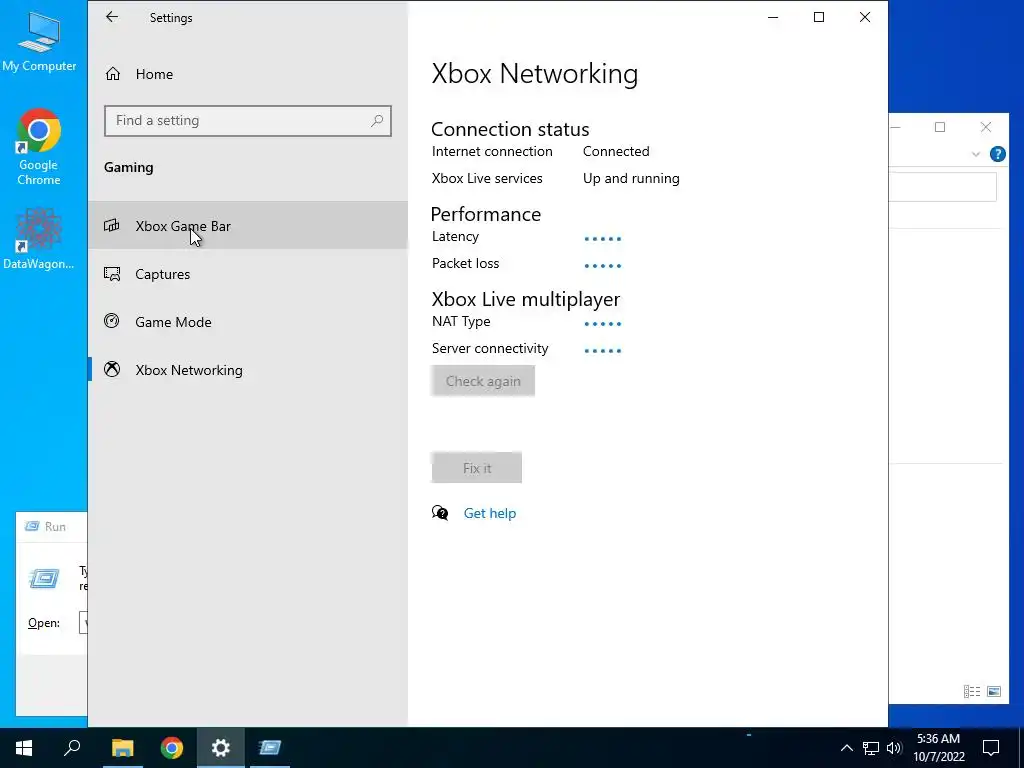The width and height of the screenshot is (1024, 768).
Task: Click the Up and running status text
Action: pos(631,178)
